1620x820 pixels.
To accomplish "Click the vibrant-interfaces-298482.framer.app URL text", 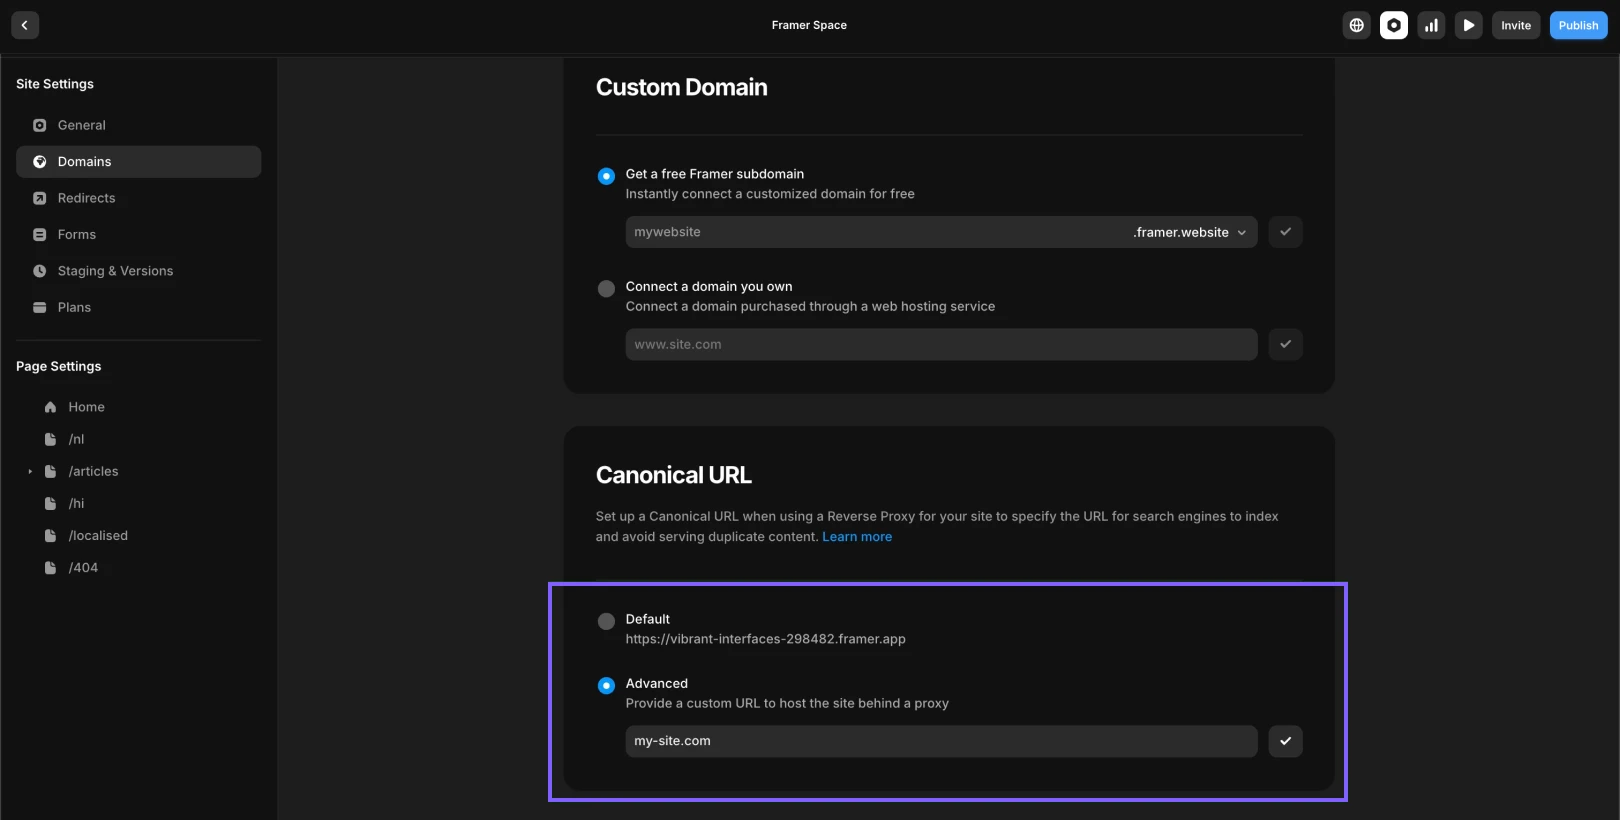I will 766,639.
